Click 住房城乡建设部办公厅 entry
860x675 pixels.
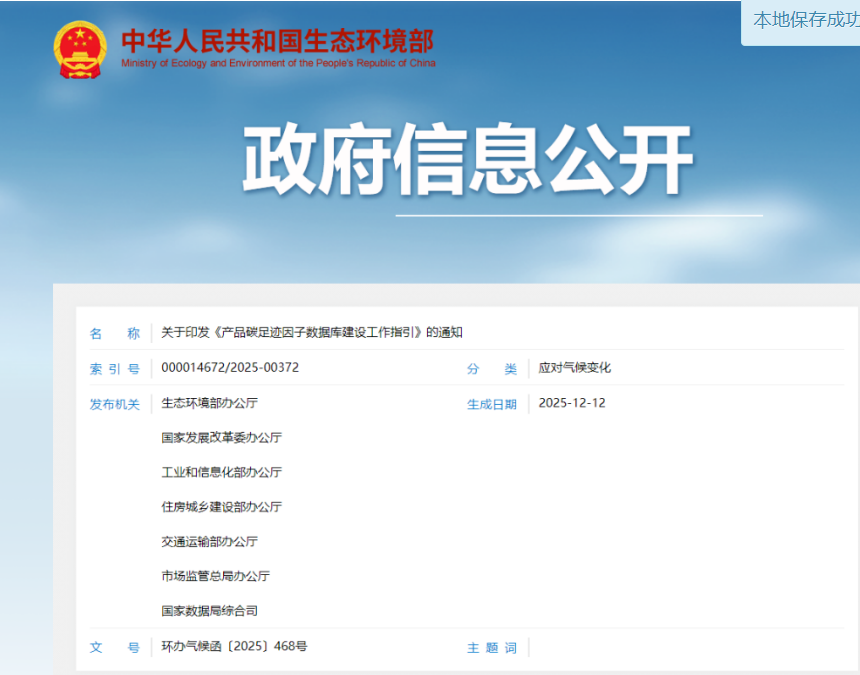(x=222, y=507)
